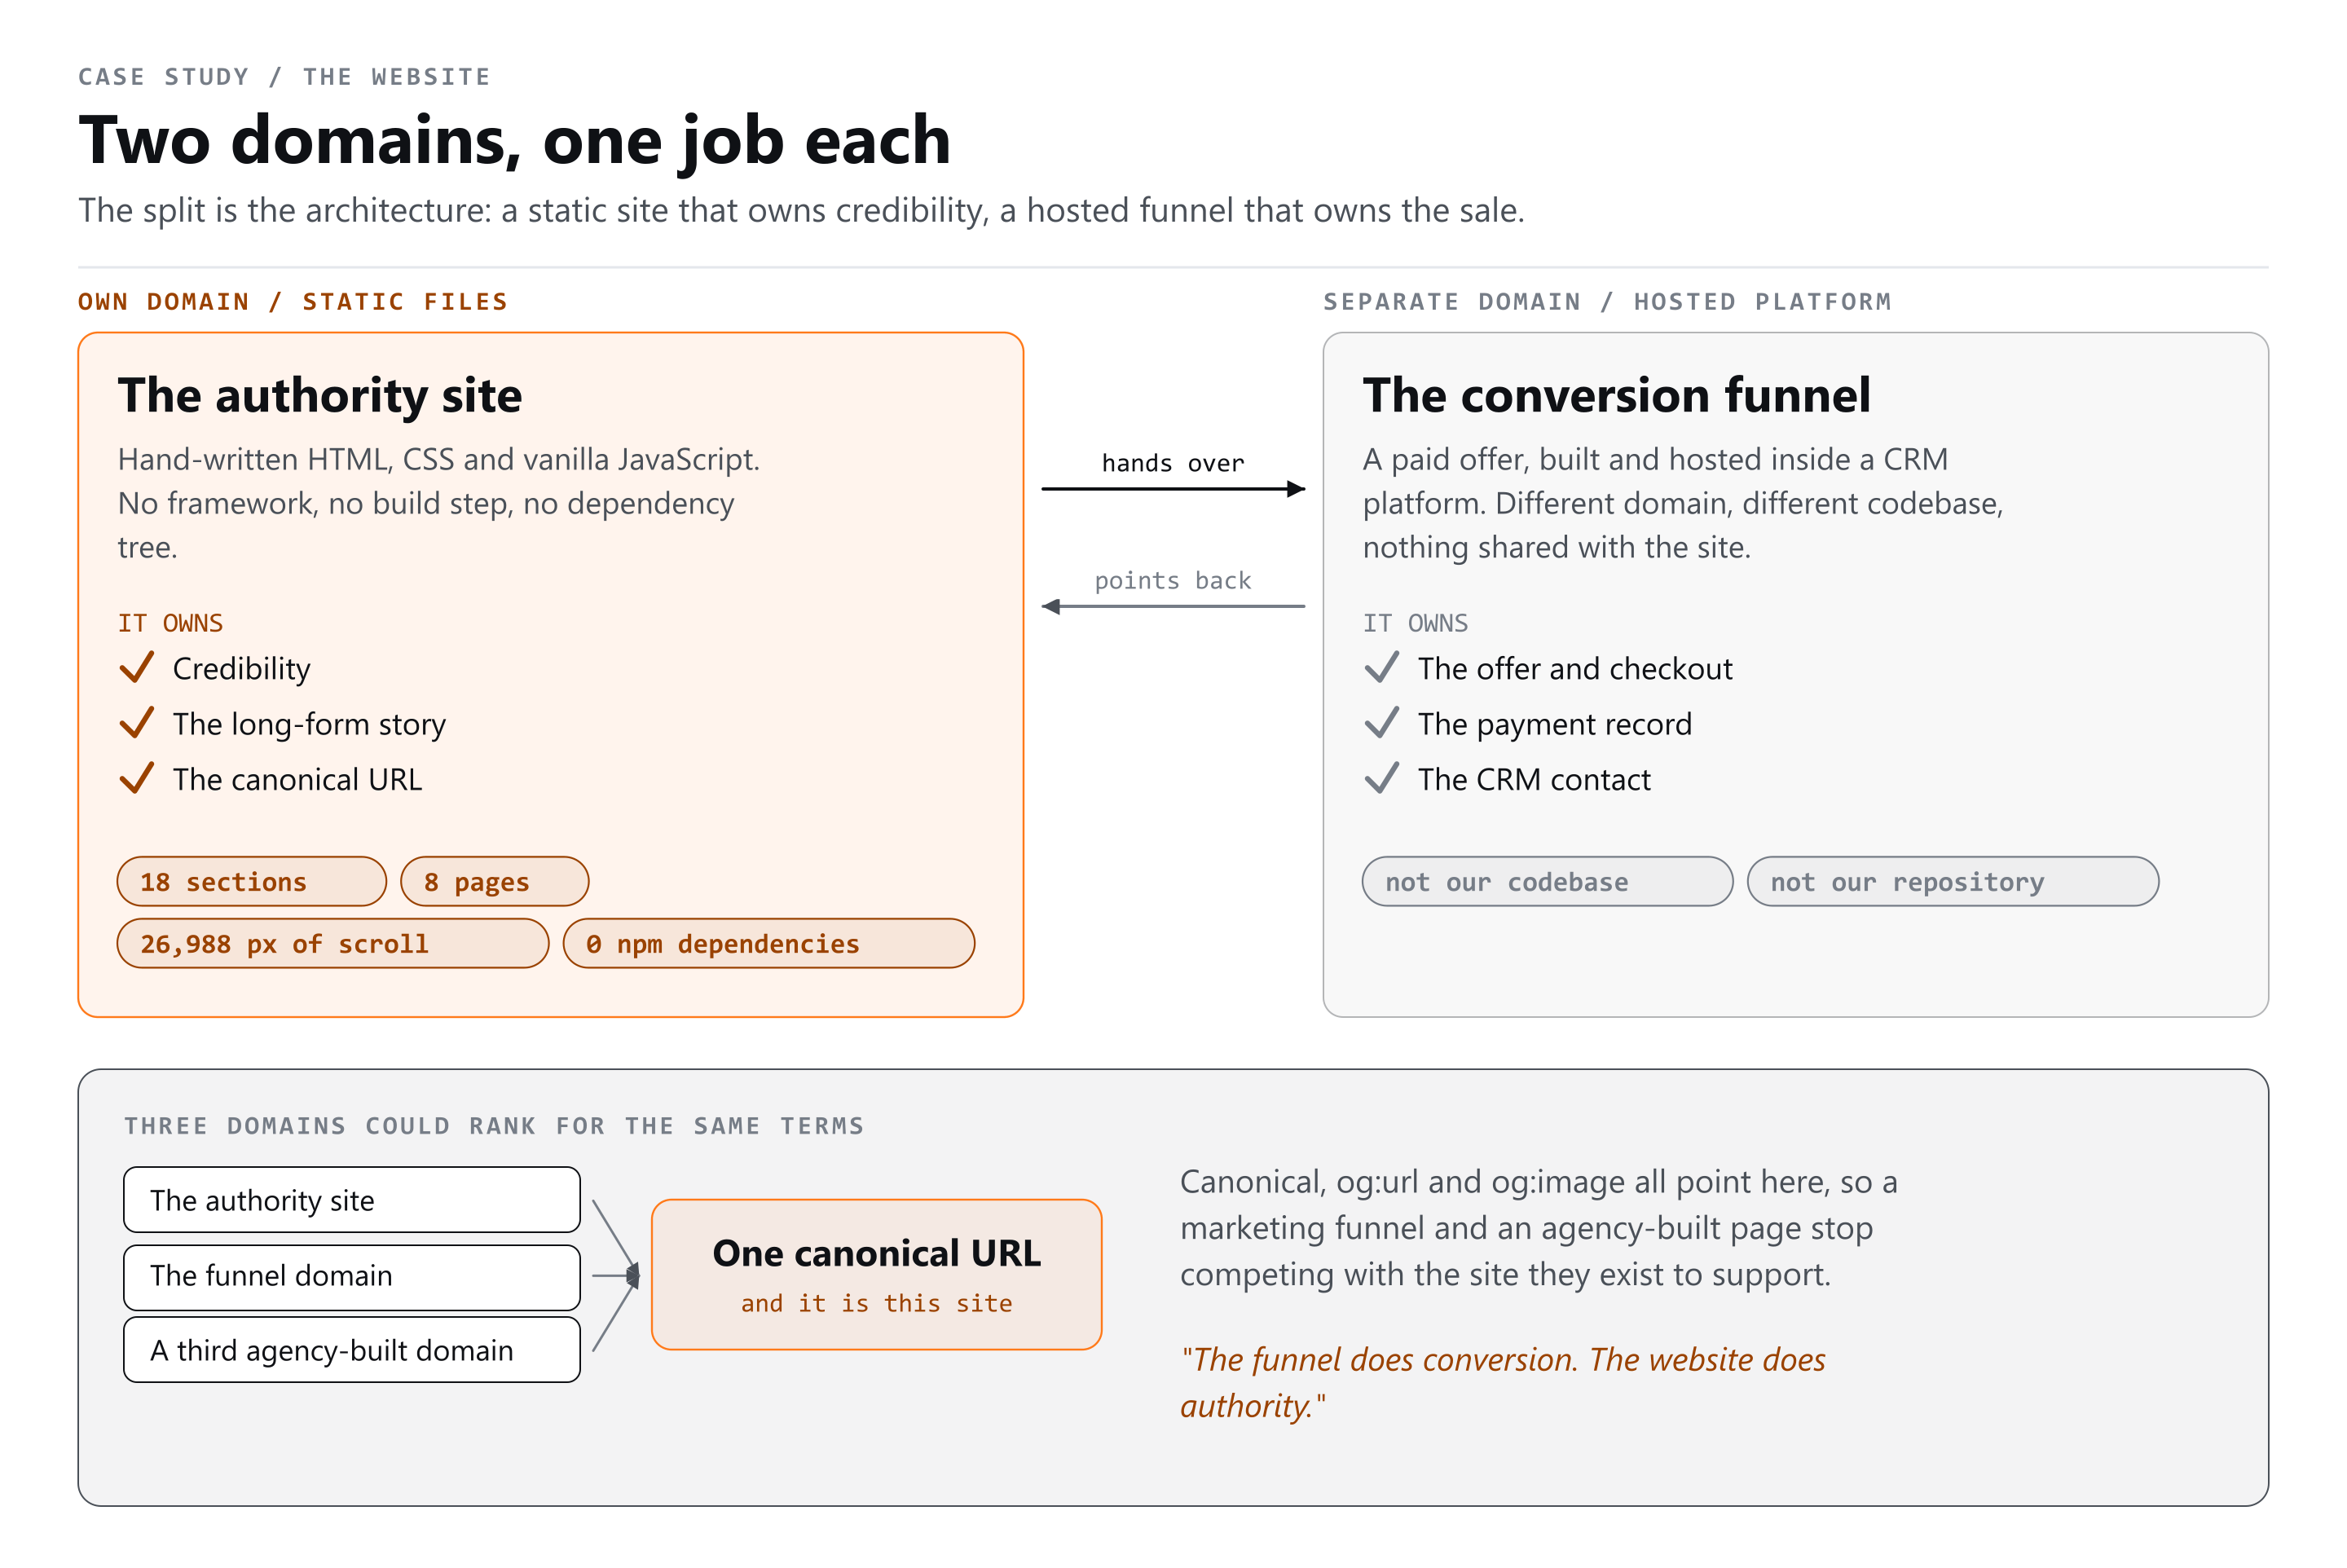Click the hands over arrow
Screen dimensions: 2347x1568
(x=1173, y=489)
